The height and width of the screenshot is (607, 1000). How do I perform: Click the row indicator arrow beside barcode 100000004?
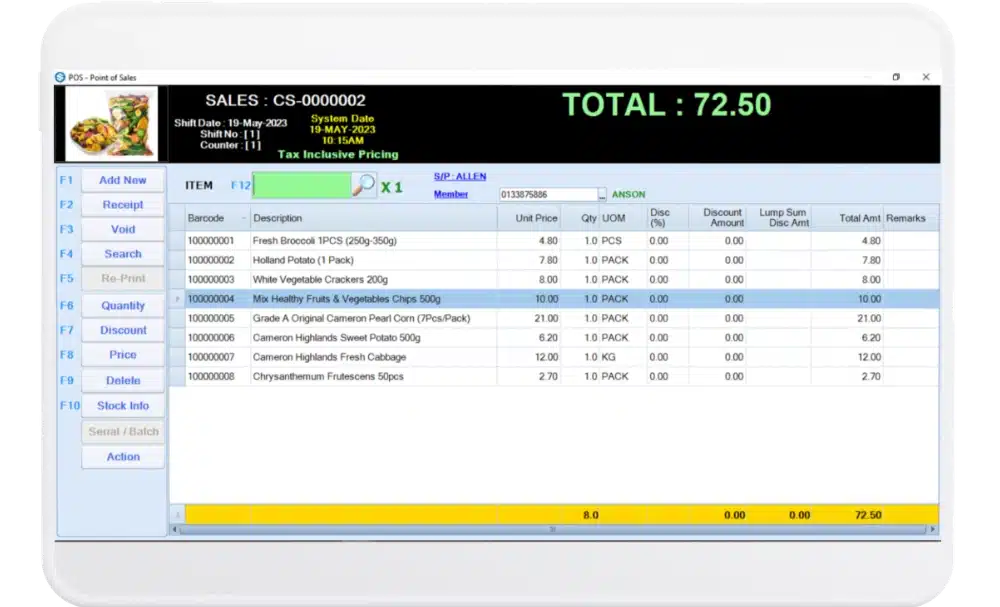(x=177, y=299)
